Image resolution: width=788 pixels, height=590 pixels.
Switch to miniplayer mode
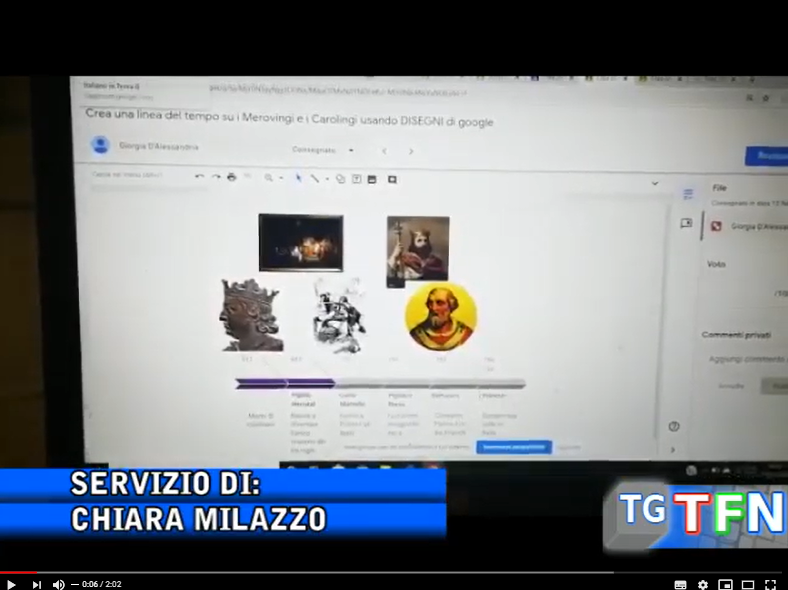(725, 584)
